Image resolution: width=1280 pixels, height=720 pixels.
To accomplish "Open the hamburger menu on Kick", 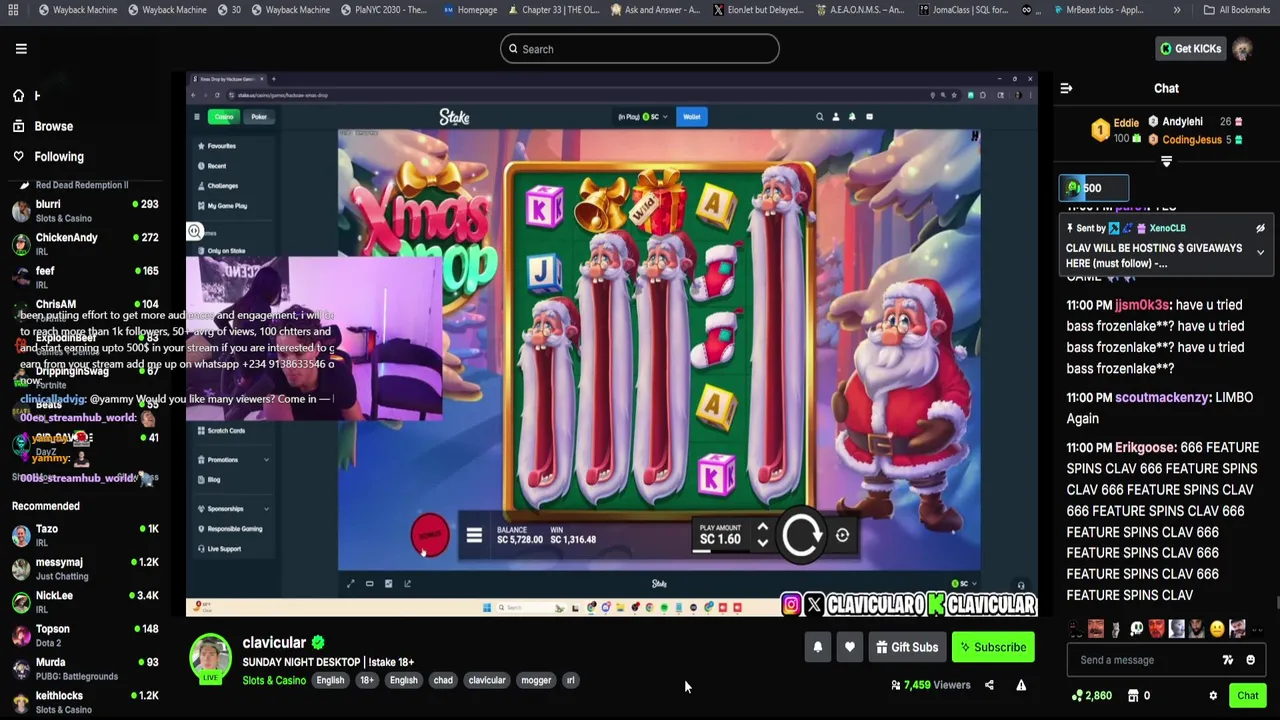I will click(x=21, y=49).
